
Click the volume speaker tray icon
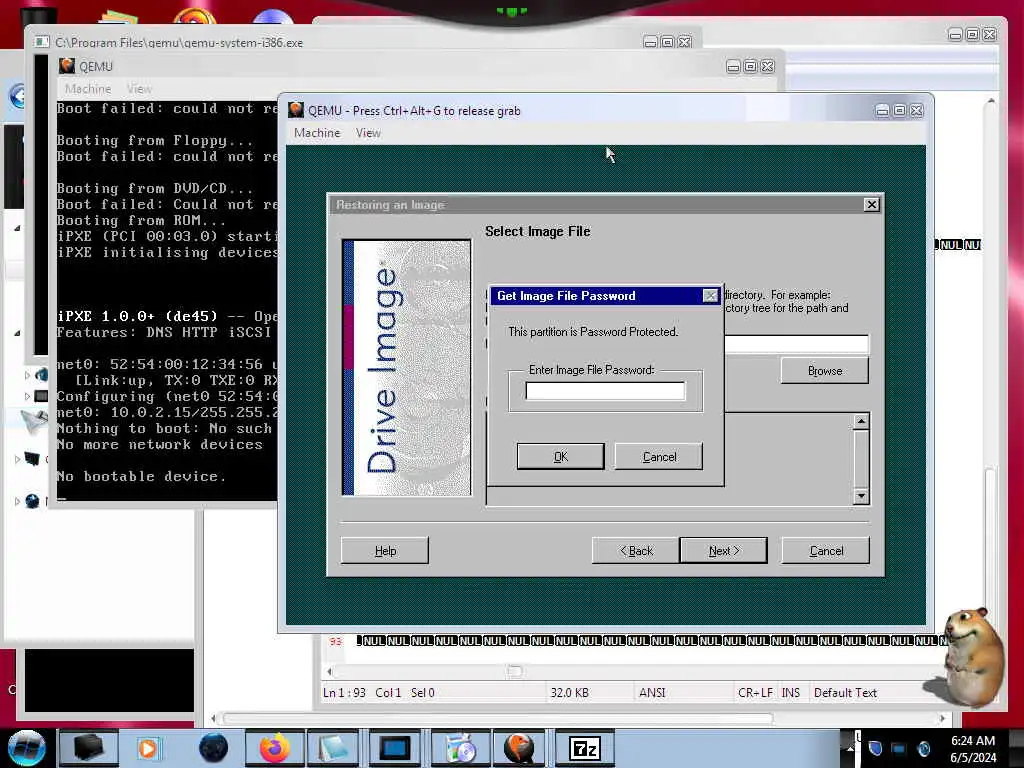click(x=923, y=748)
